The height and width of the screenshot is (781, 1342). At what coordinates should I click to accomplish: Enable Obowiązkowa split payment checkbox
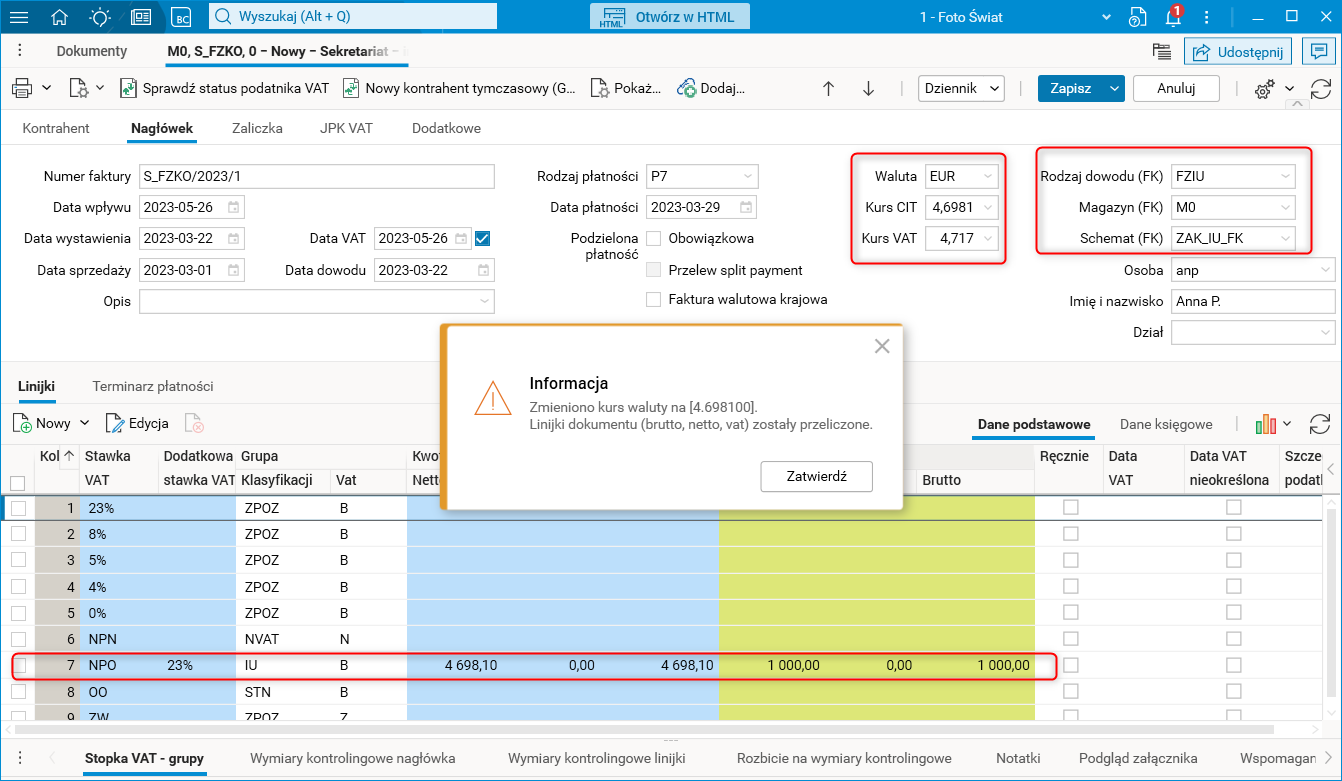tap(654, 238)
